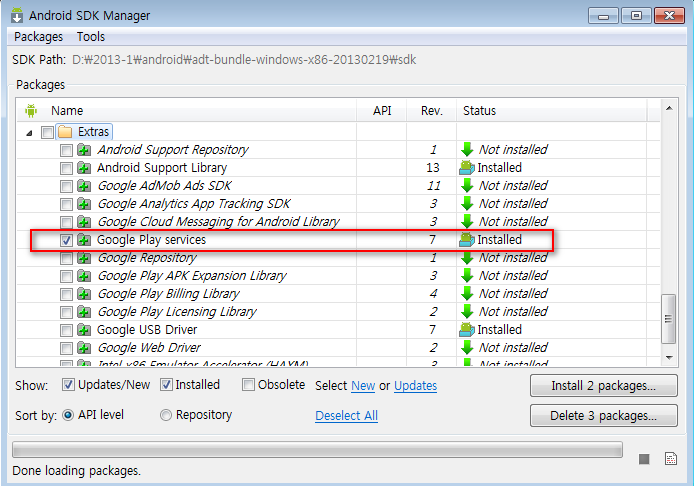
Task: Click the package icon of Google Web Driver
Action: coord(84,348)
